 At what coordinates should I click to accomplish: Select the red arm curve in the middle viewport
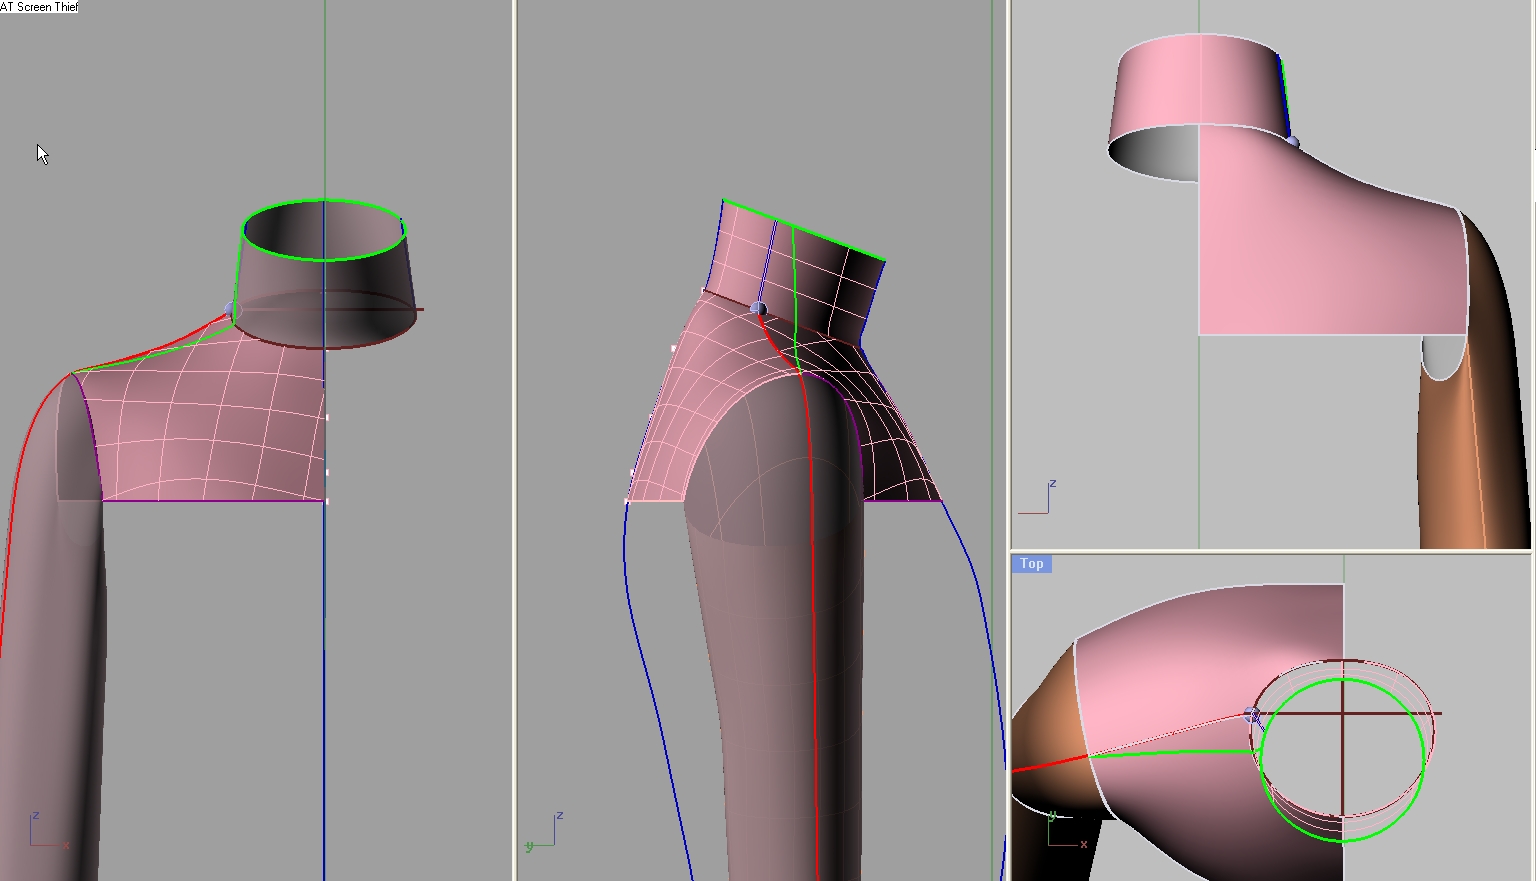coord(813,600)
